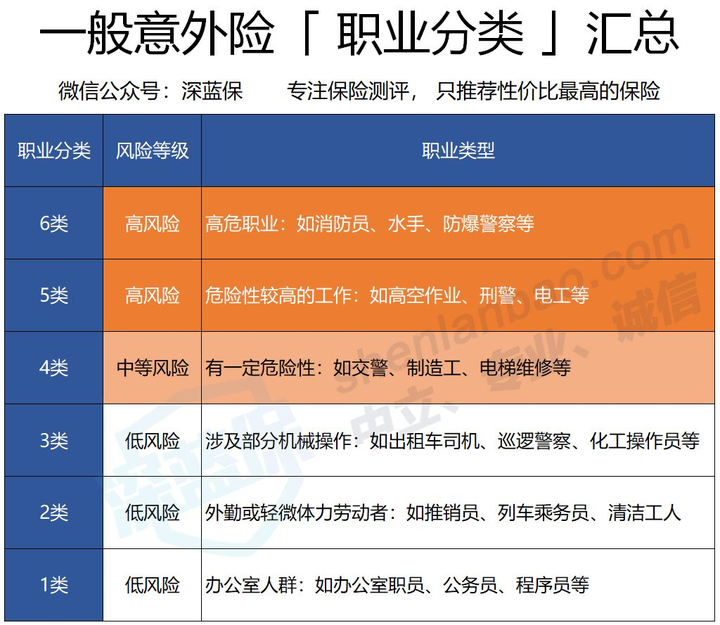Click the 6类 row label

[x=54, y=224]
